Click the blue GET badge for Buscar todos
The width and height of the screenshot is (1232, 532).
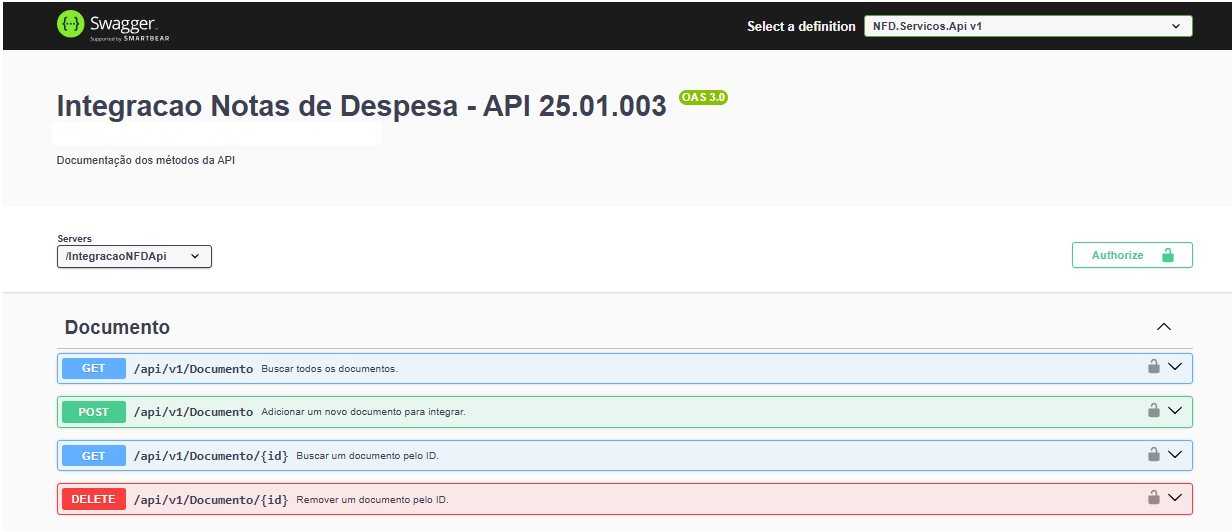coord(94,368)
